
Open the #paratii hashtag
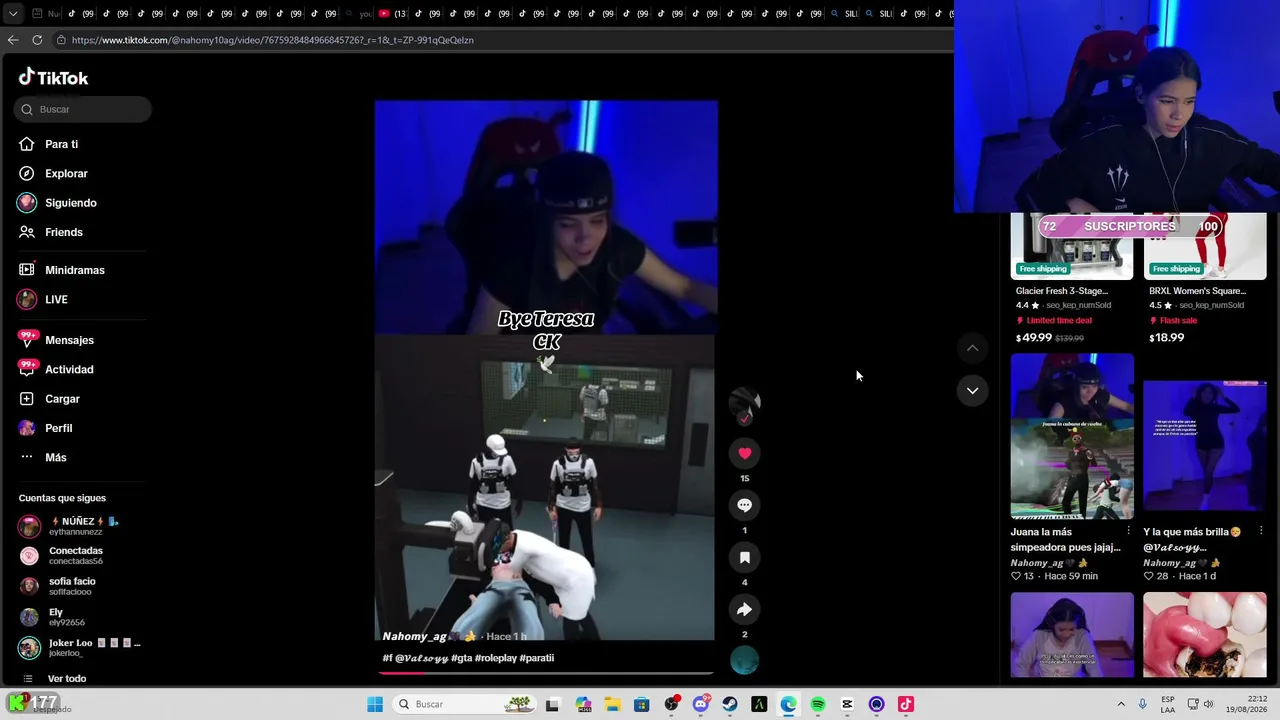coord(537,658)
